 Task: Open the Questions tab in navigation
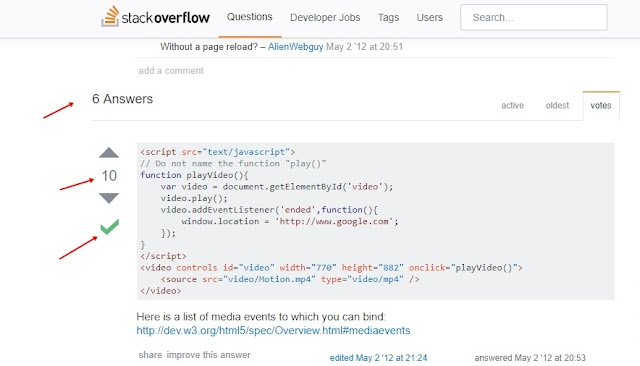(249, 17)
